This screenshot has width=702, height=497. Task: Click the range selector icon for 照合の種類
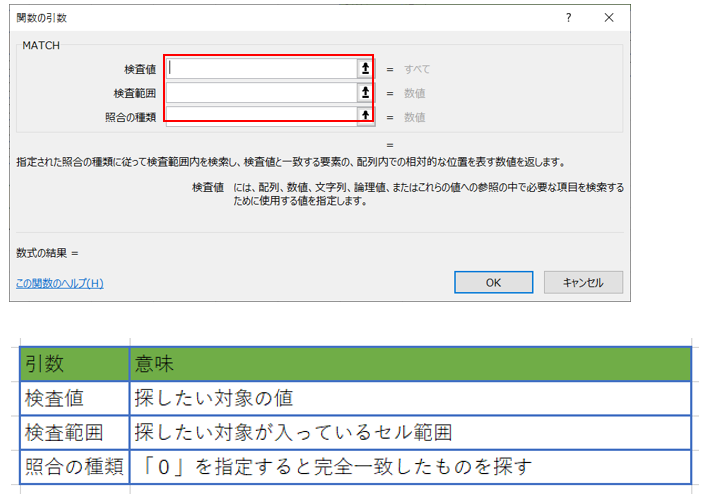point(365,116)
